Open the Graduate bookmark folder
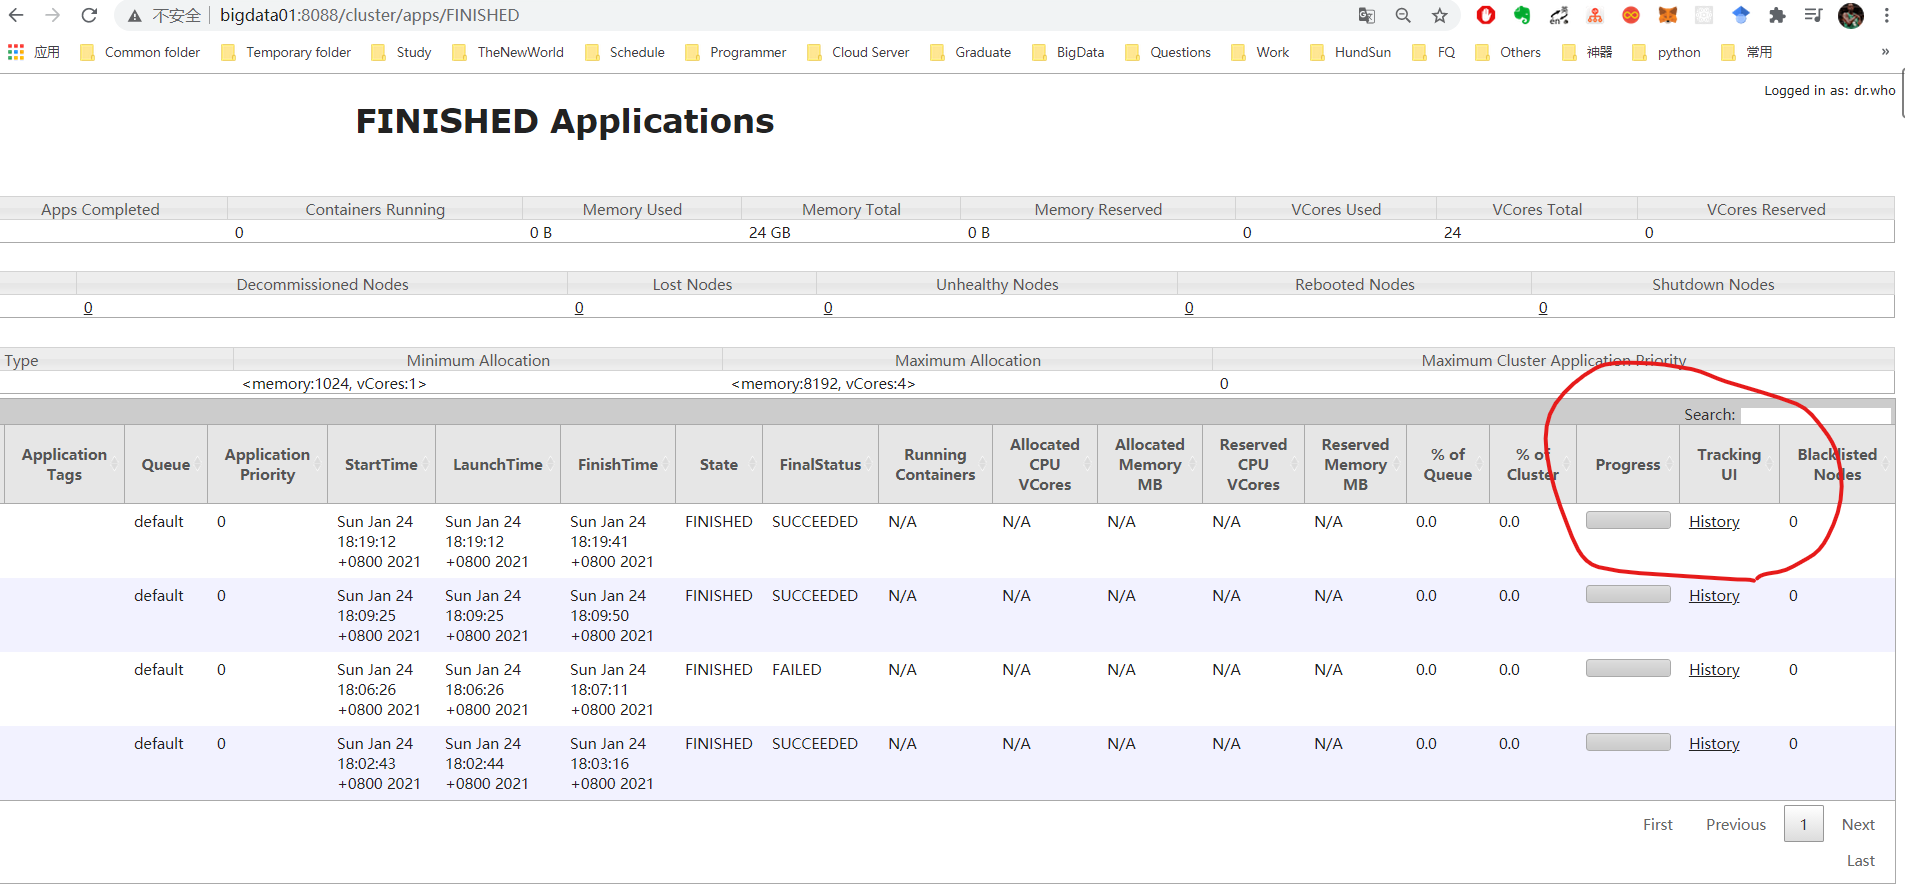The width and height of the screenshot is (1905, 884). (970, 52)
